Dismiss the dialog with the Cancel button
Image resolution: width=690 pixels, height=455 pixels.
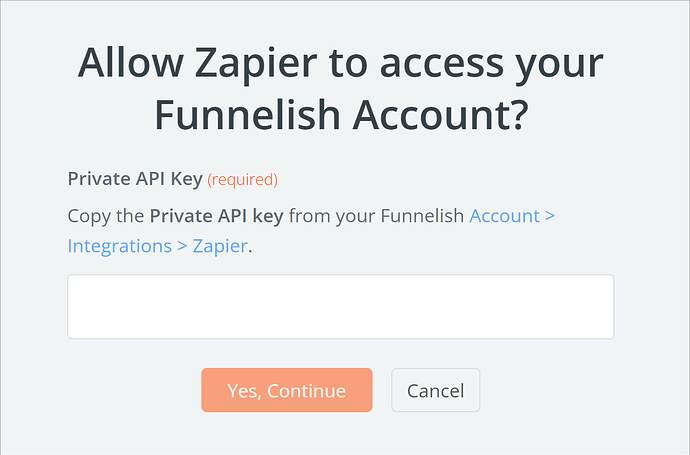[x=435, y=390]
